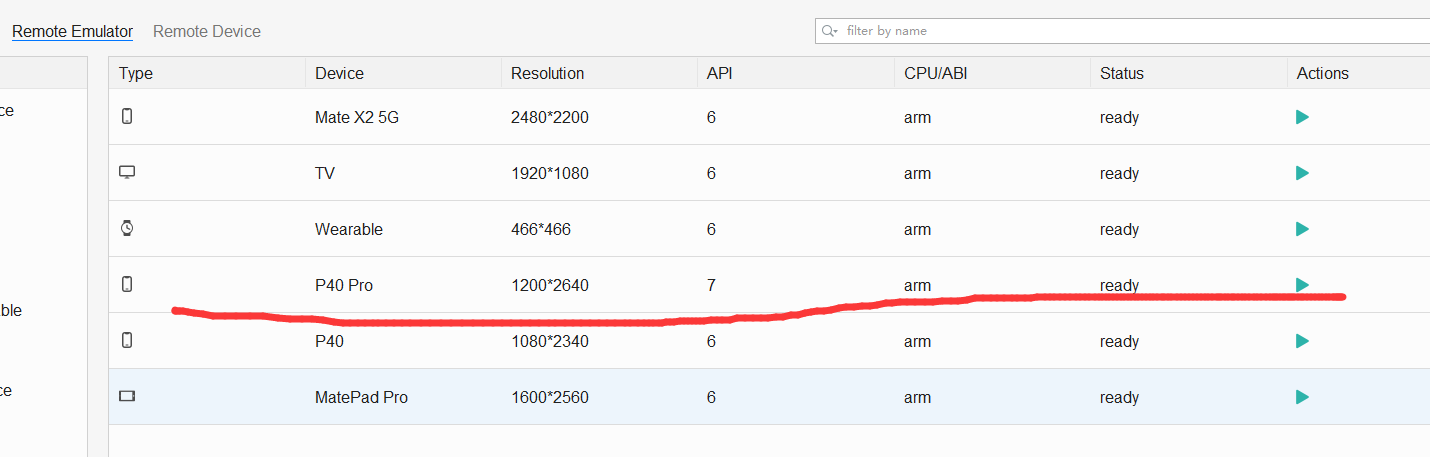Launch the P40 emulator at 1080*2340
The width and height of the screenshot is (1430, 457).
click(1302, 341)
